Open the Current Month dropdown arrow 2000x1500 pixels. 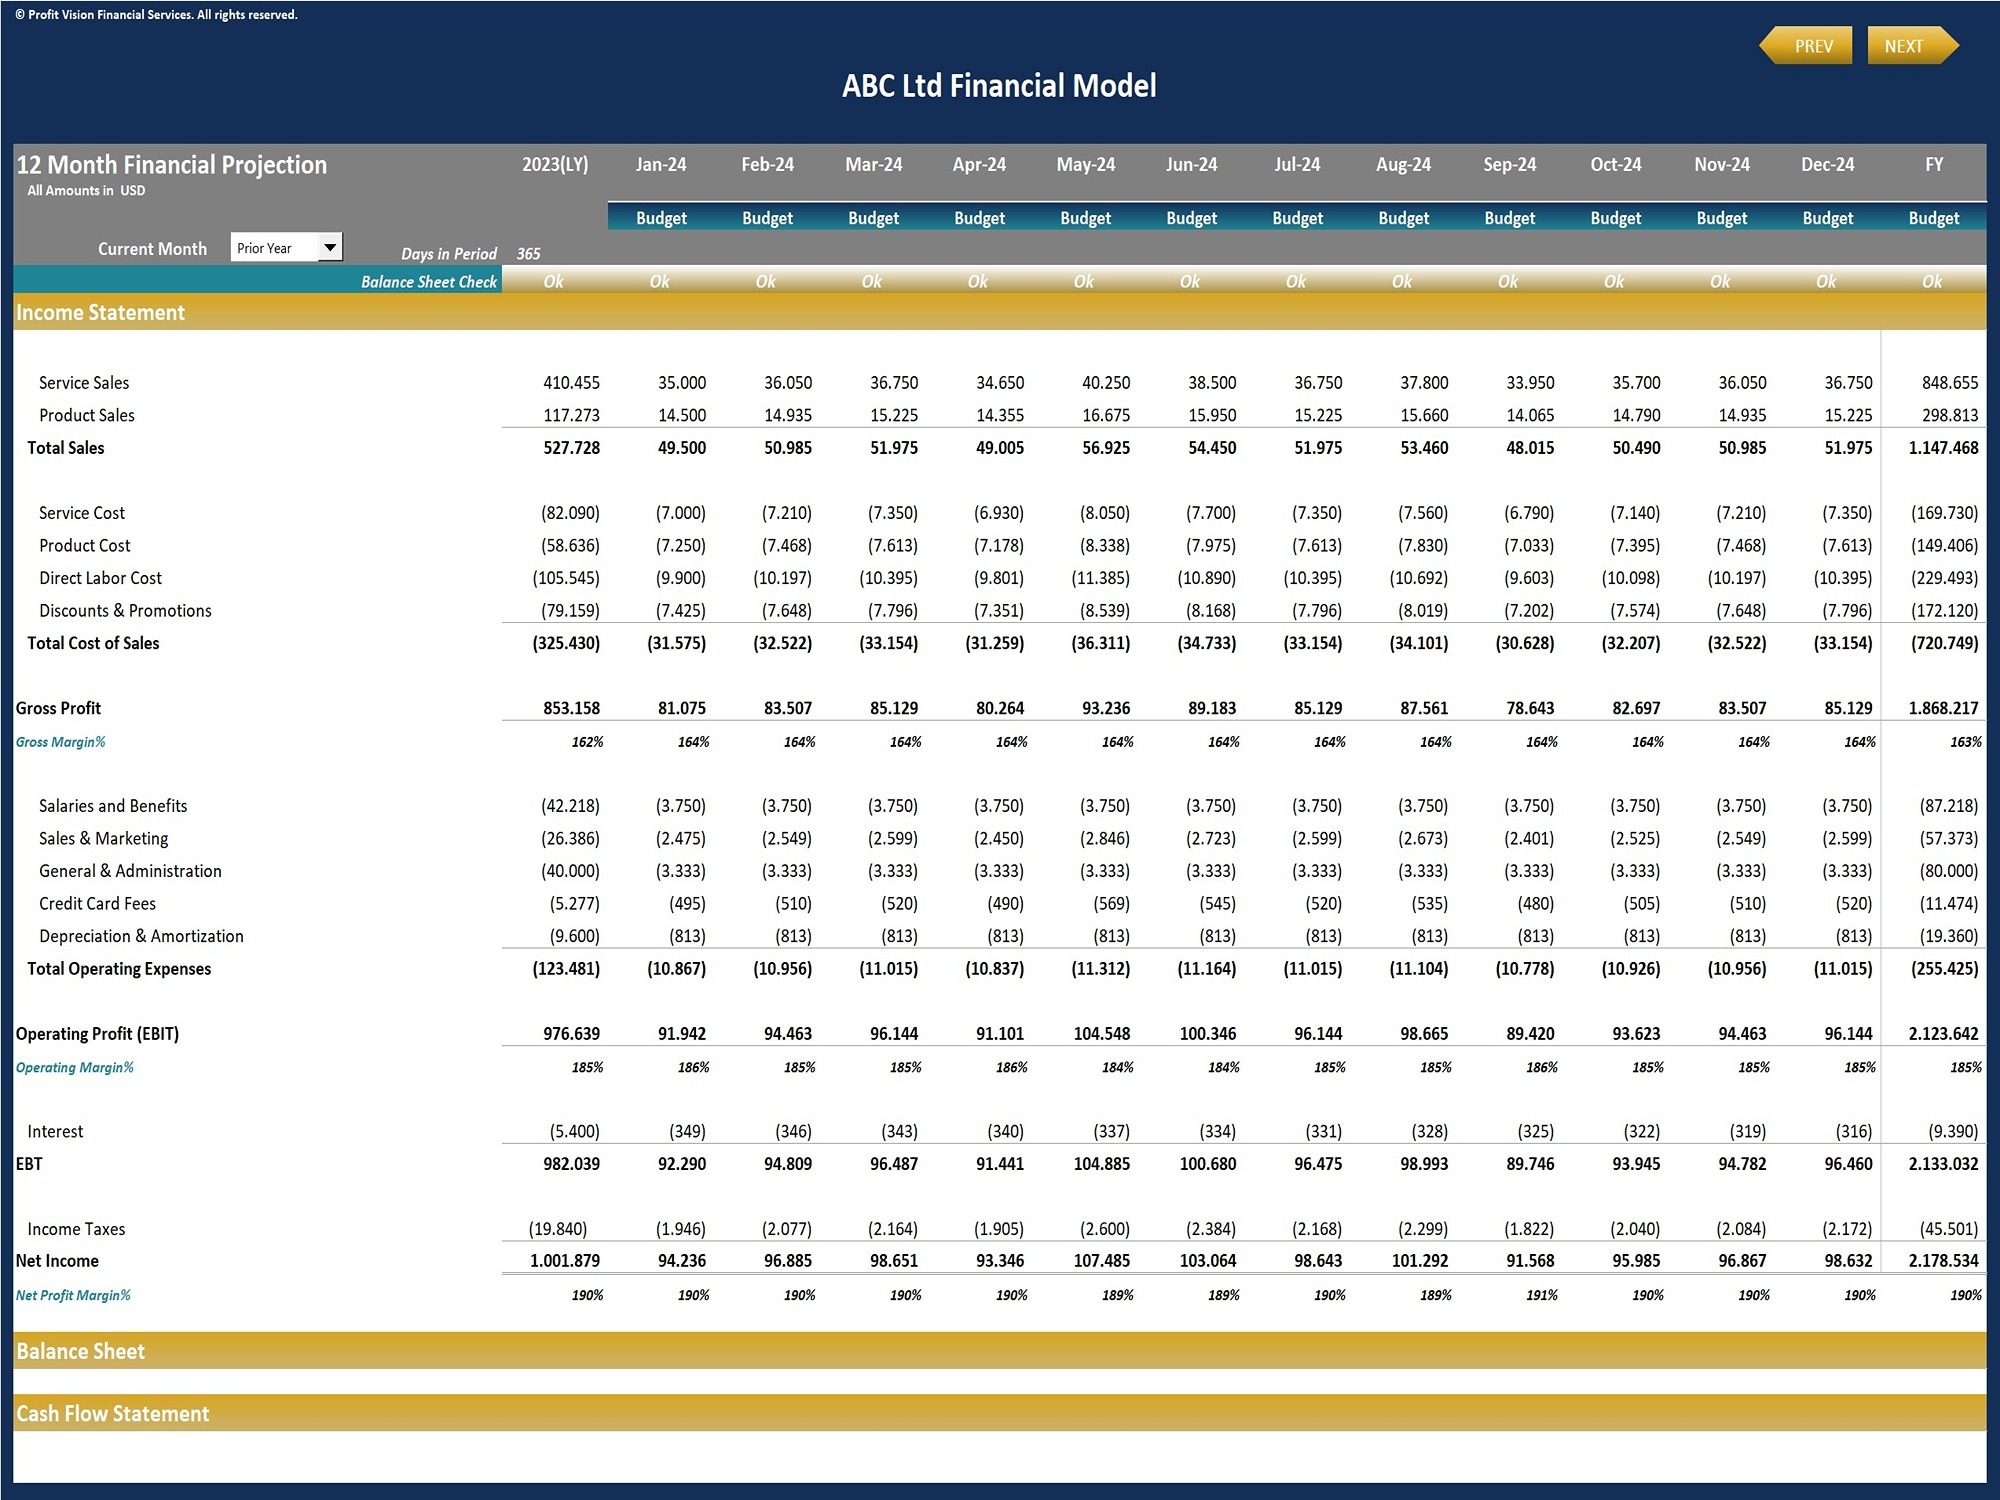click(x=329, y=247)
